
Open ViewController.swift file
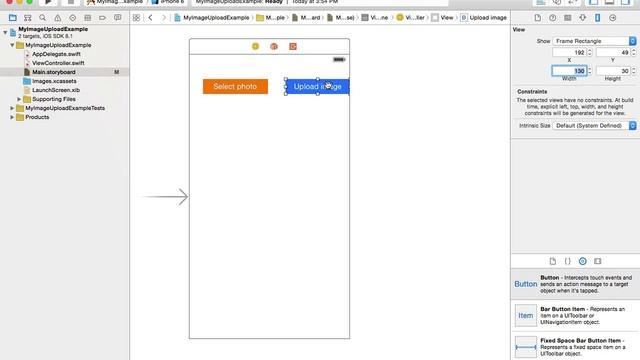click(x=58, y=63)
